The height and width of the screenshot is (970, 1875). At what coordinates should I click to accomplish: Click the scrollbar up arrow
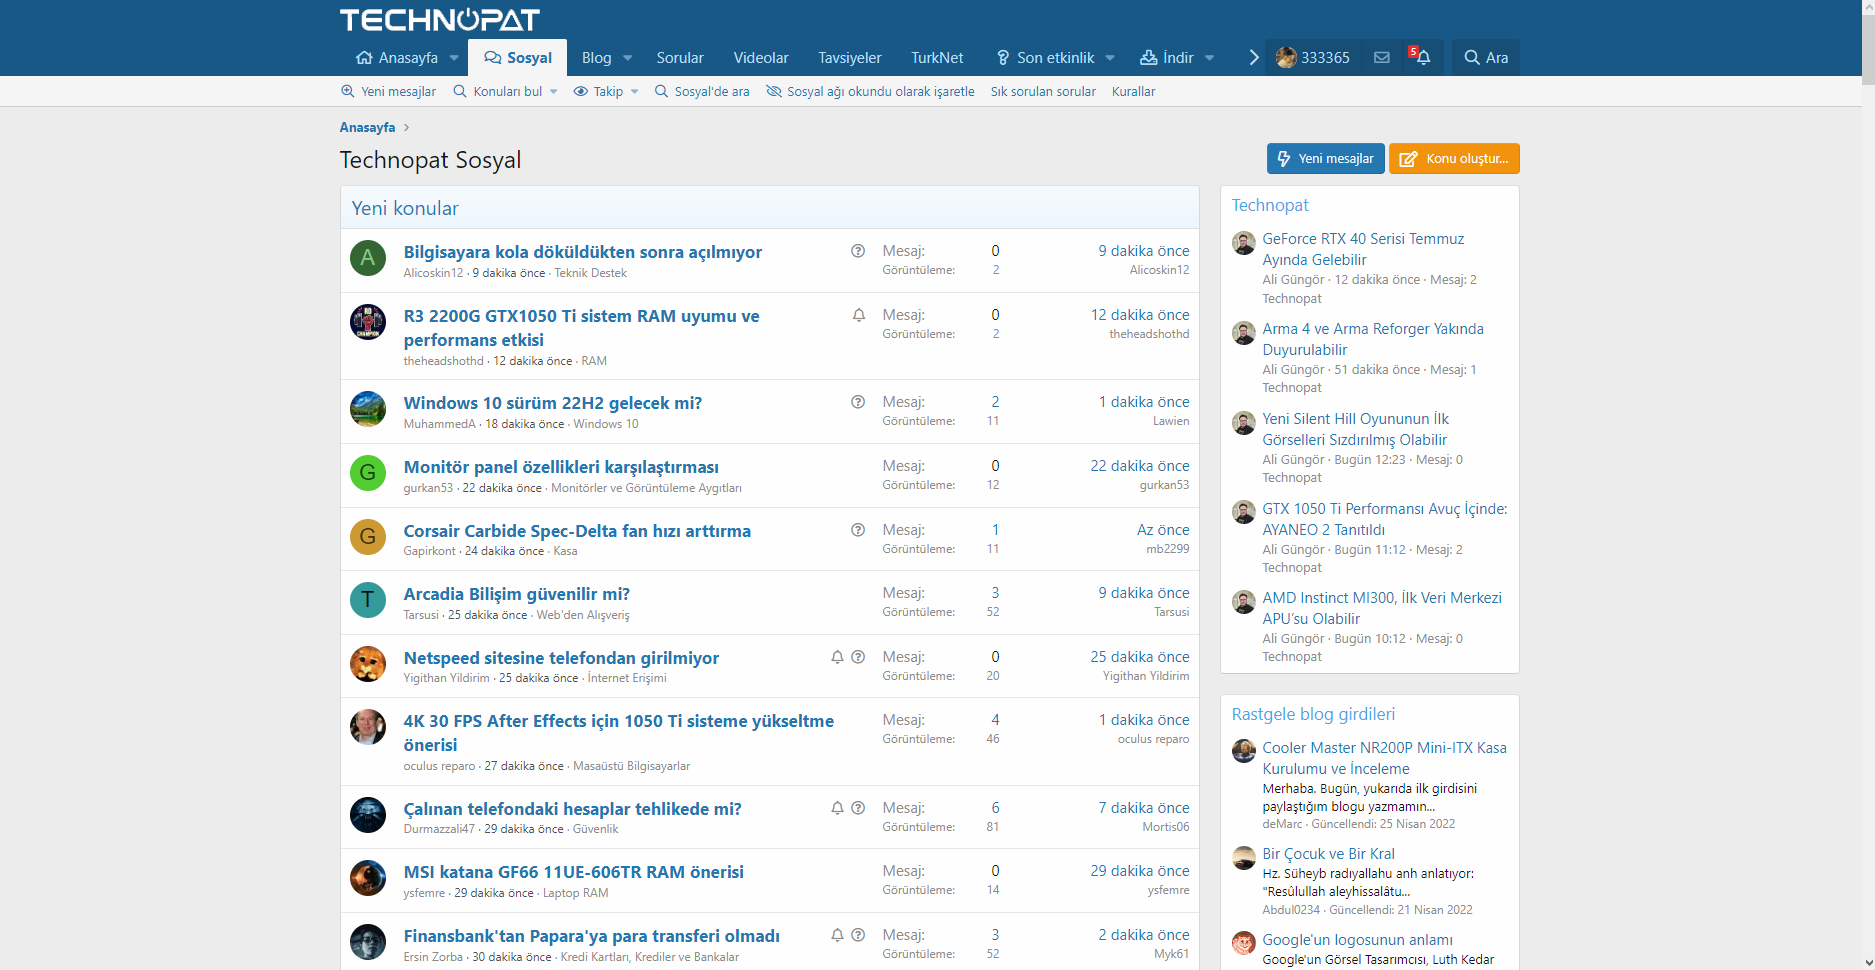1868,7
